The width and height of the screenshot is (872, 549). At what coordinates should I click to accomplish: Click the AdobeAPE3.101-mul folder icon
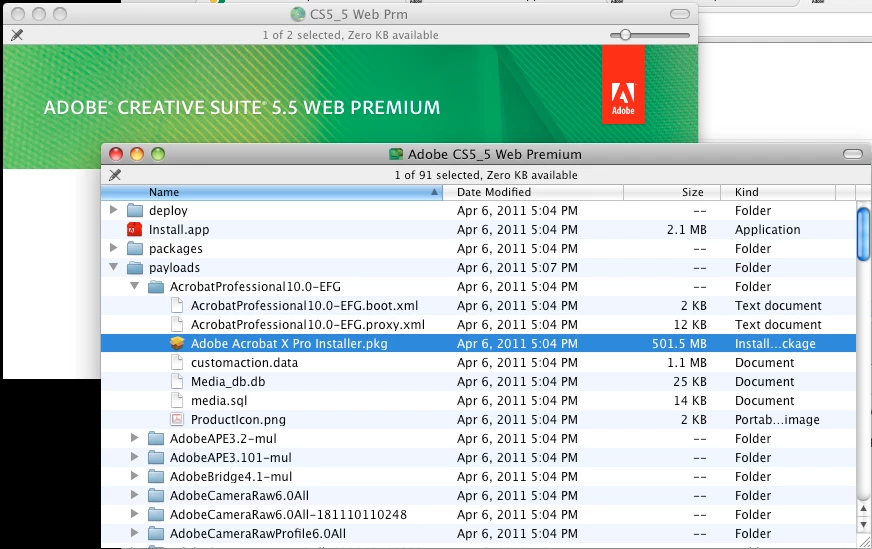[156, 457]
